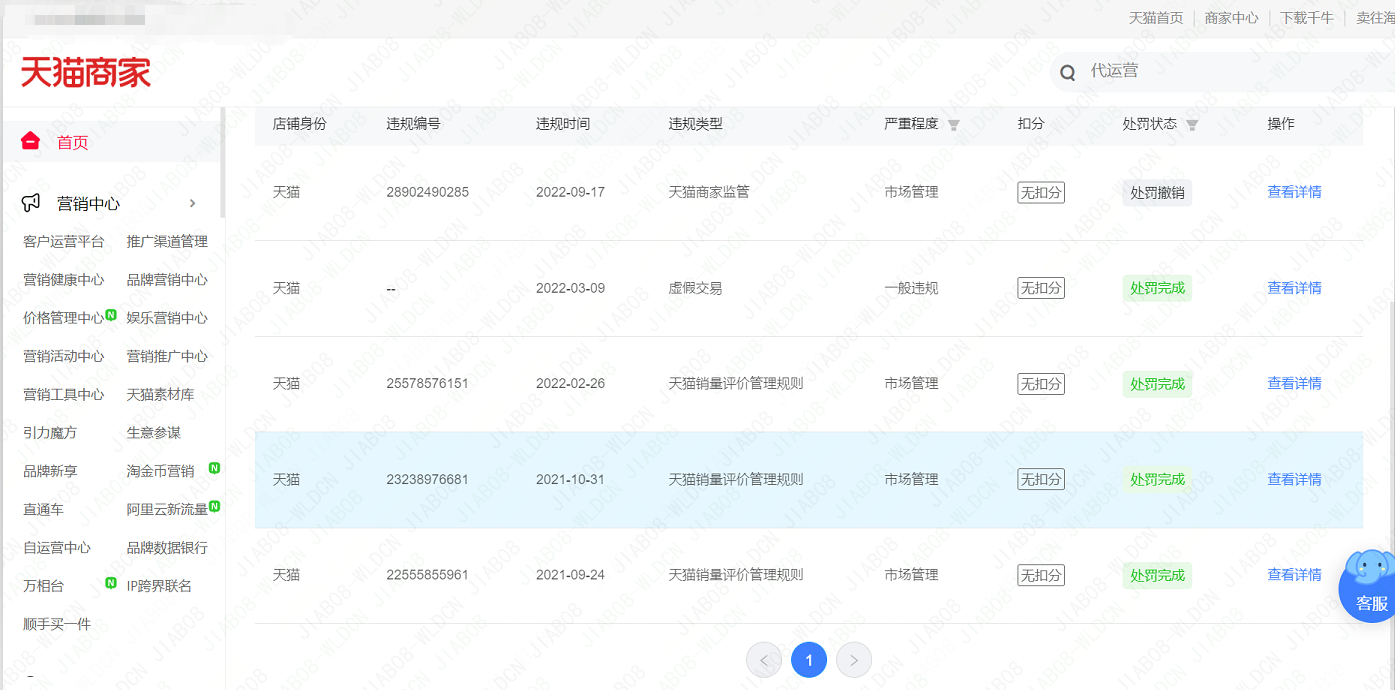Image resolution: width=1395 pixels, height=690 pixels.
Task: Click the 虚假交易 violation type cell
Action: [x=696, y=288]
